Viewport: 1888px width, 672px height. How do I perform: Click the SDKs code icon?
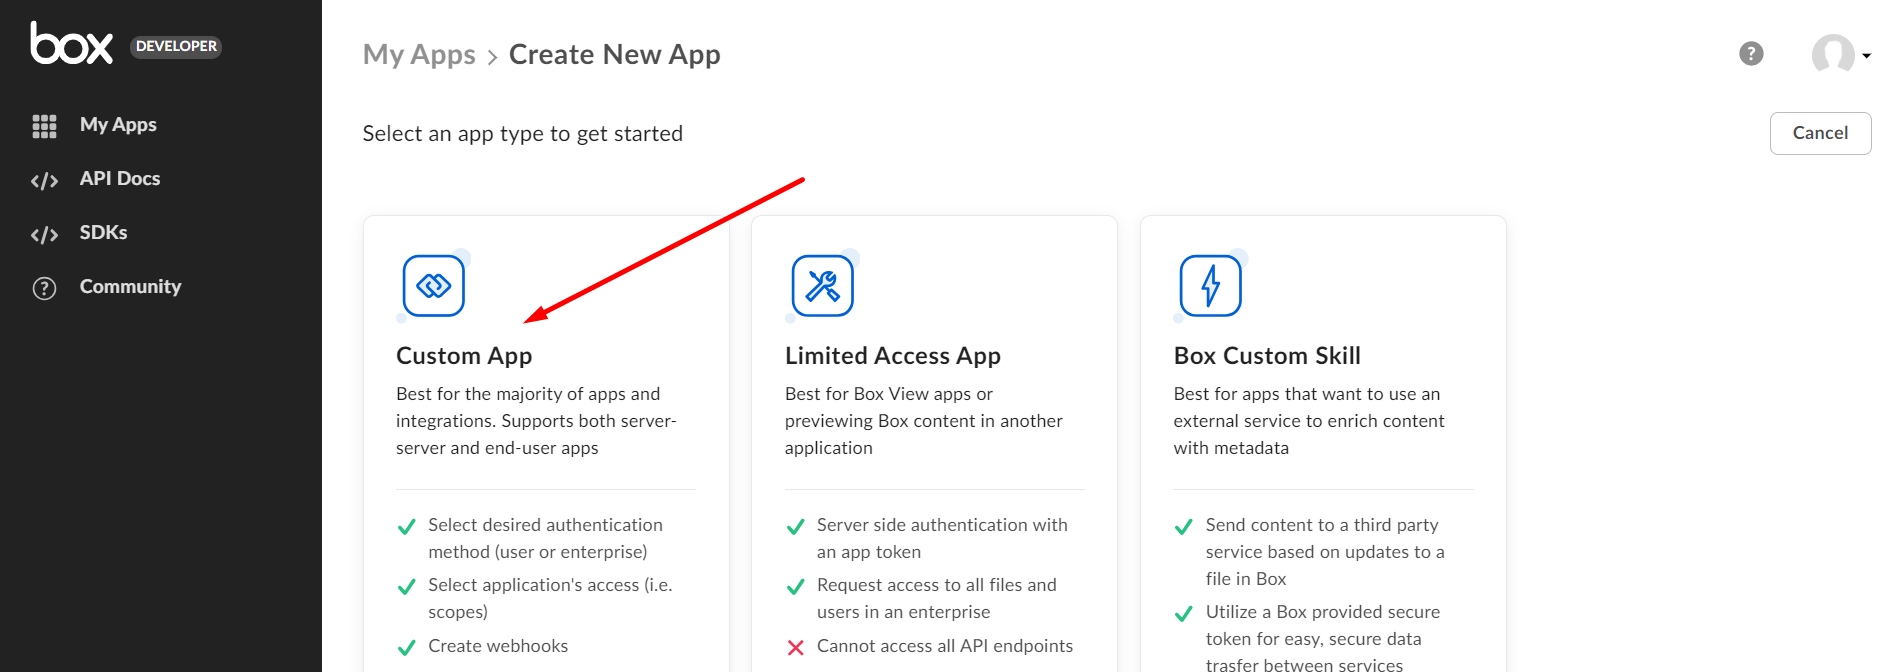tap(44, 234)
